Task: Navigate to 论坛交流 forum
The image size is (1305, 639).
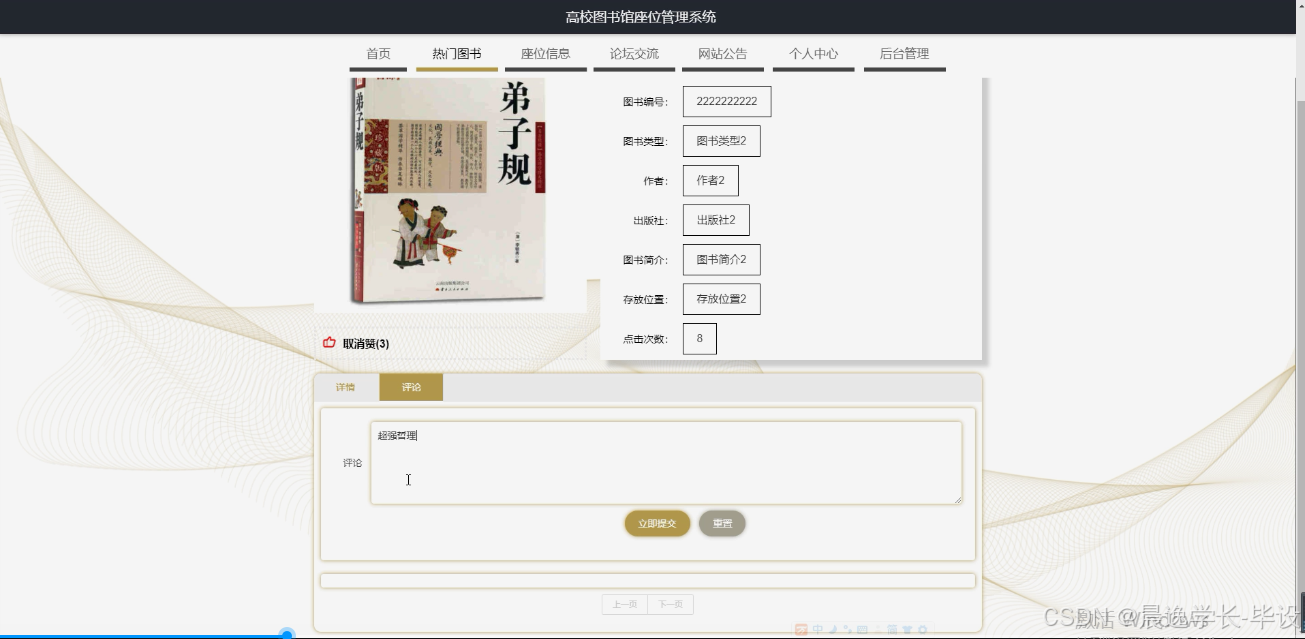Action: [x=634, y=54]
